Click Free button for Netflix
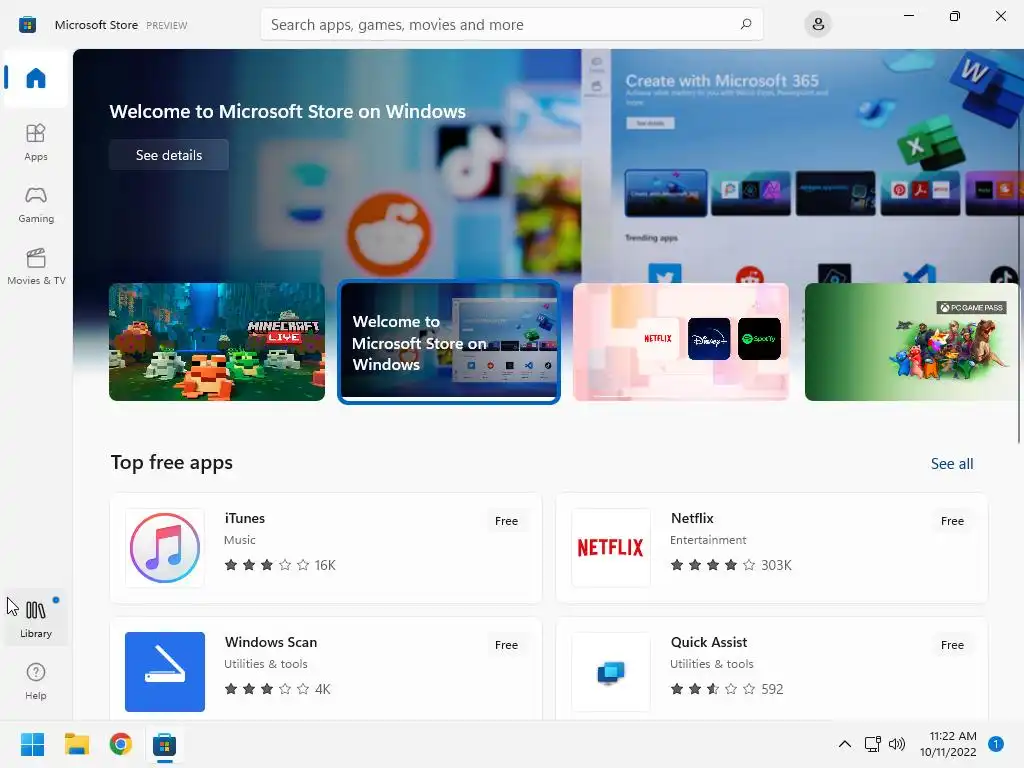This screenshot has width=1024, height=768. pyautogui.click(x=952, y=520)
